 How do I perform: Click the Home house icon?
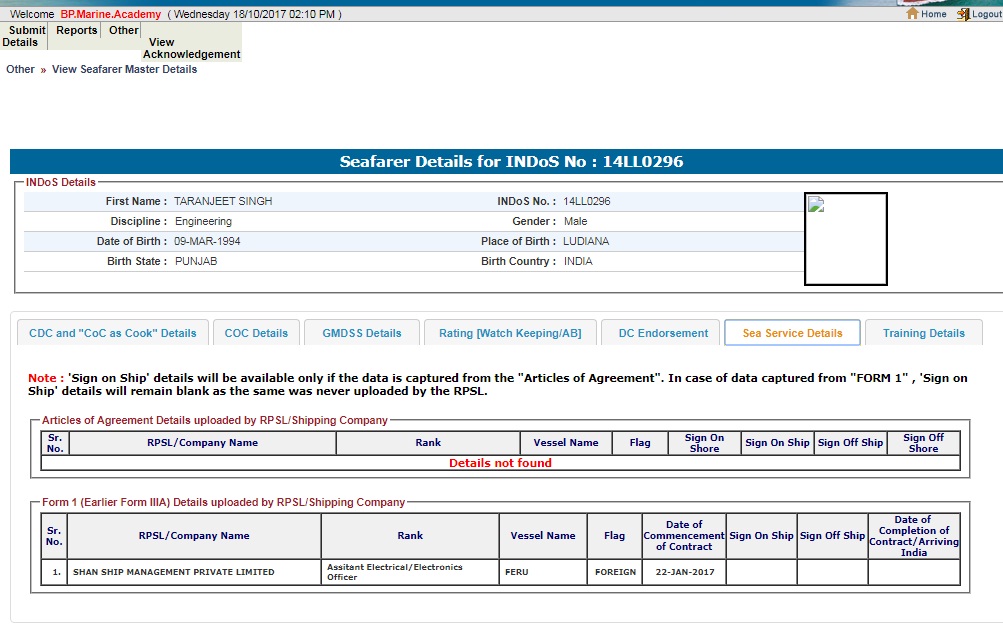(x=912, y=14)
